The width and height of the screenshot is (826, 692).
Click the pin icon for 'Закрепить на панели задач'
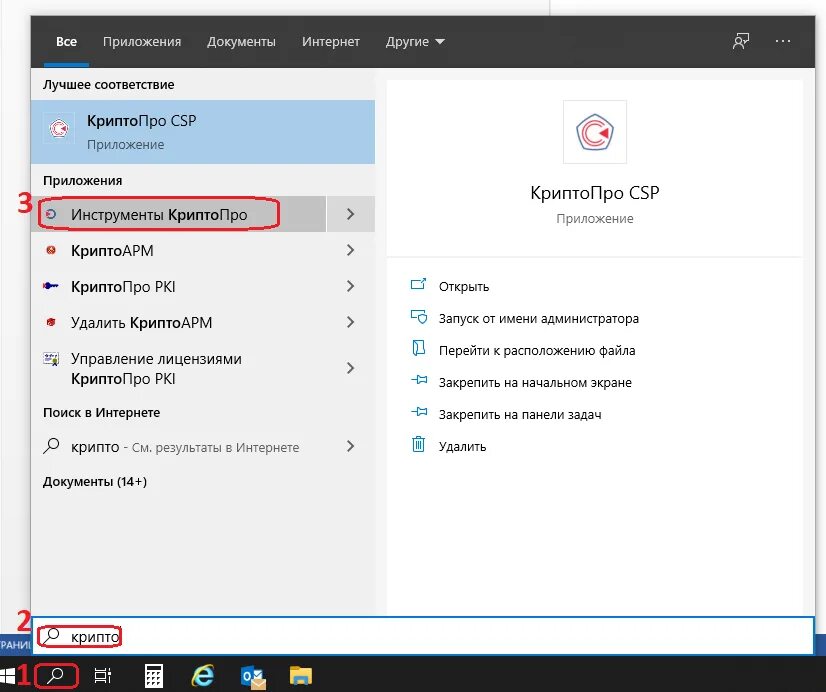tap(419, 412)
